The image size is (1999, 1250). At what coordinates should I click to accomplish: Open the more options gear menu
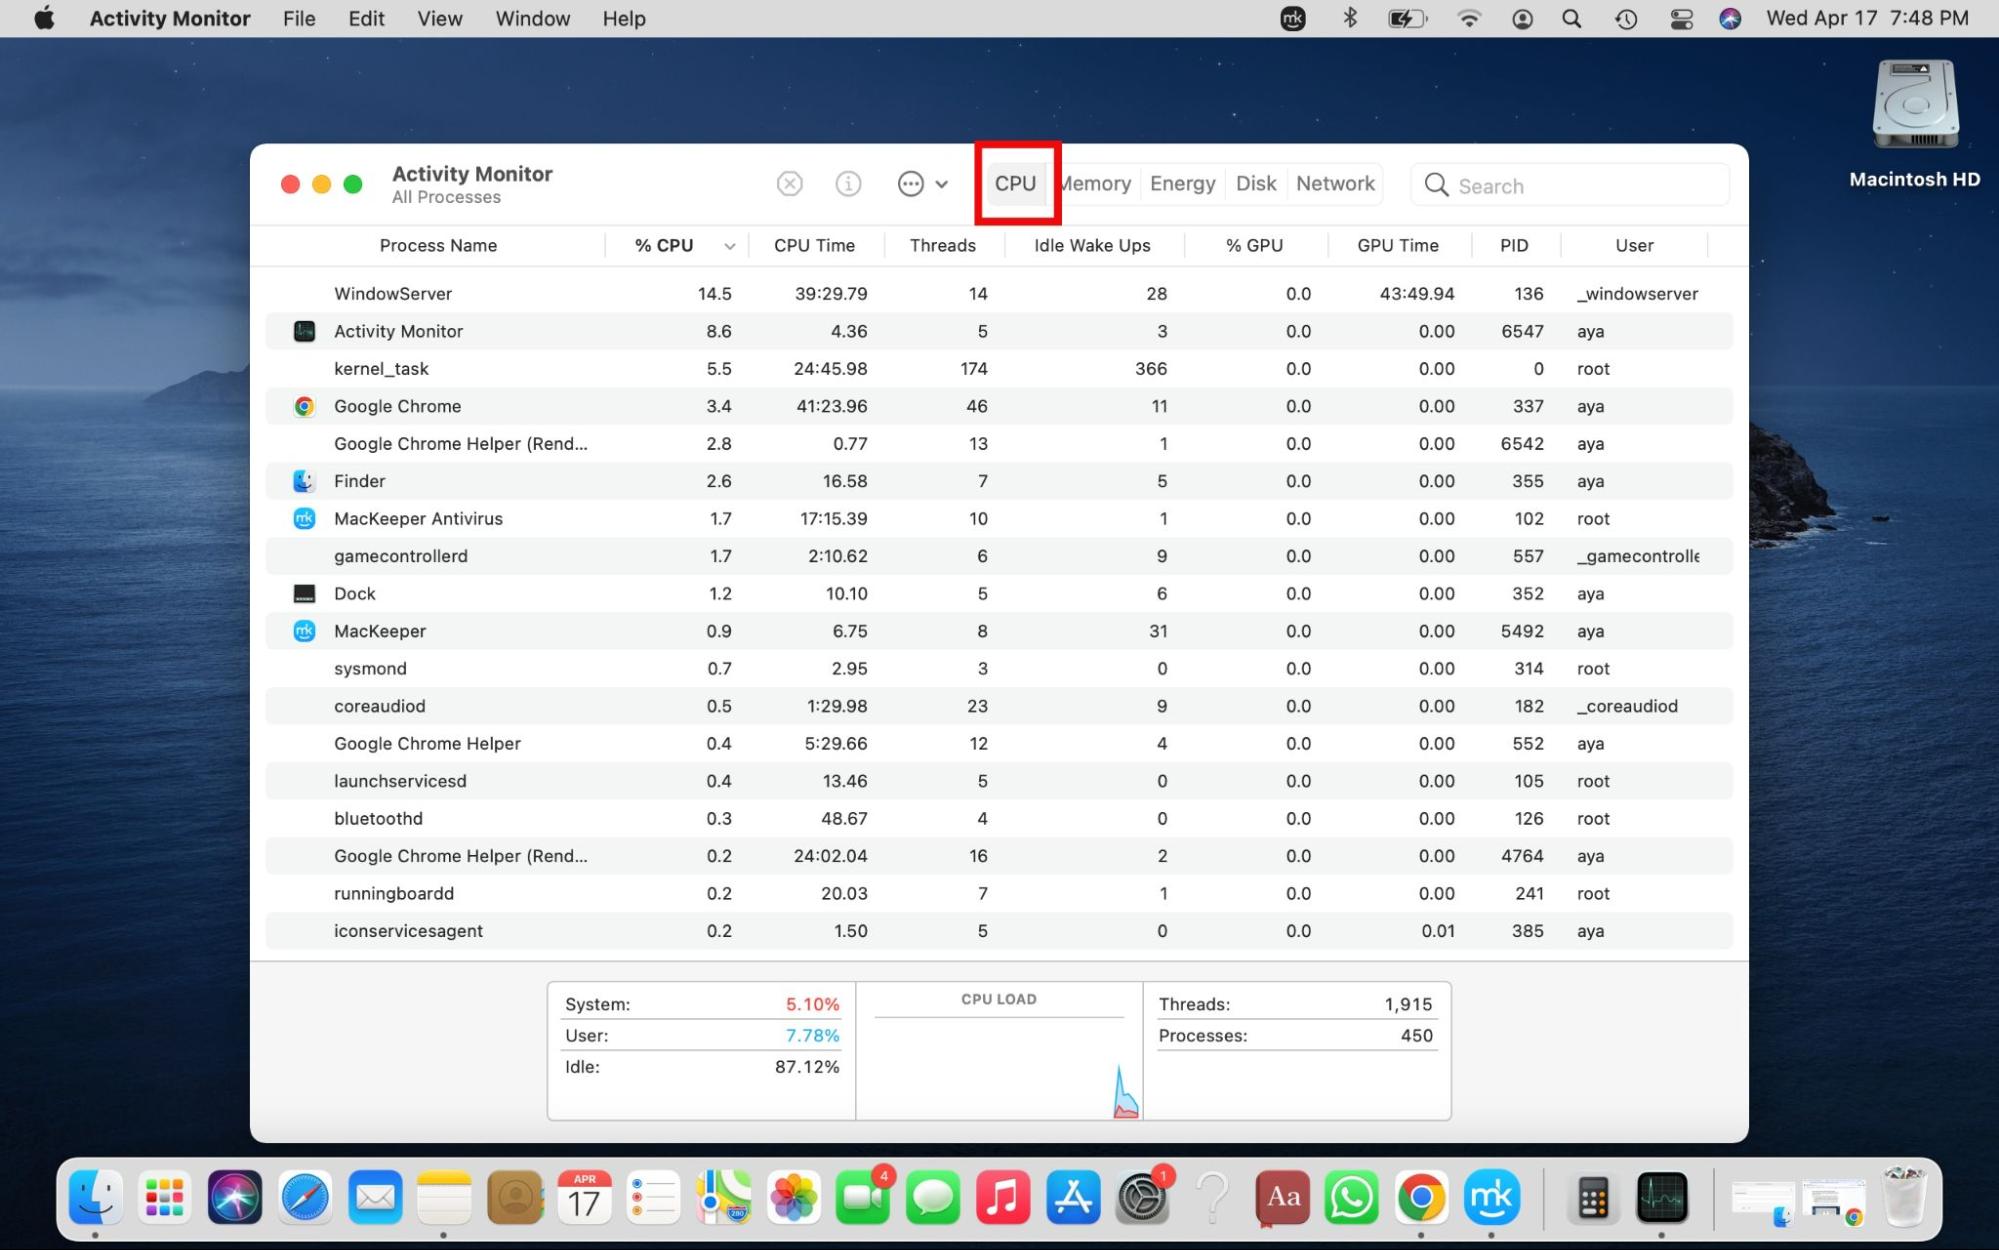[909, 184]
